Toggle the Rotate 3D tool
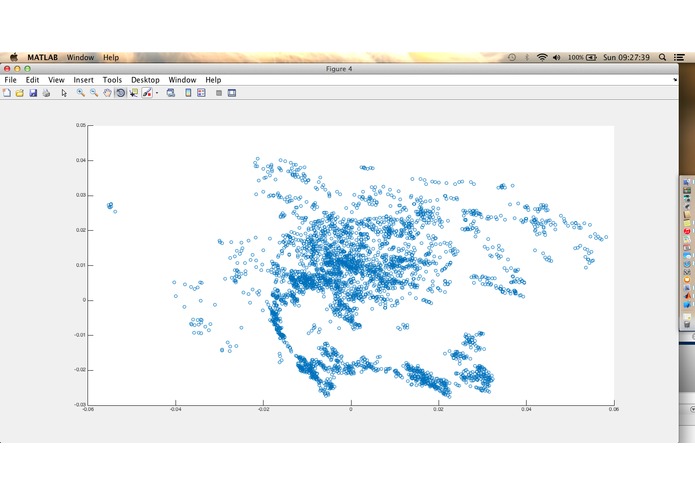 (120, 93)
